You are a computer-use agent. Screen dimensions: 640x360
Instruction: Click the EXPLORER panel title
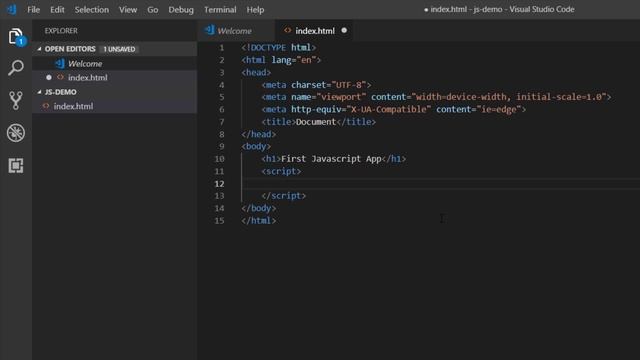(x=61, y=31)
